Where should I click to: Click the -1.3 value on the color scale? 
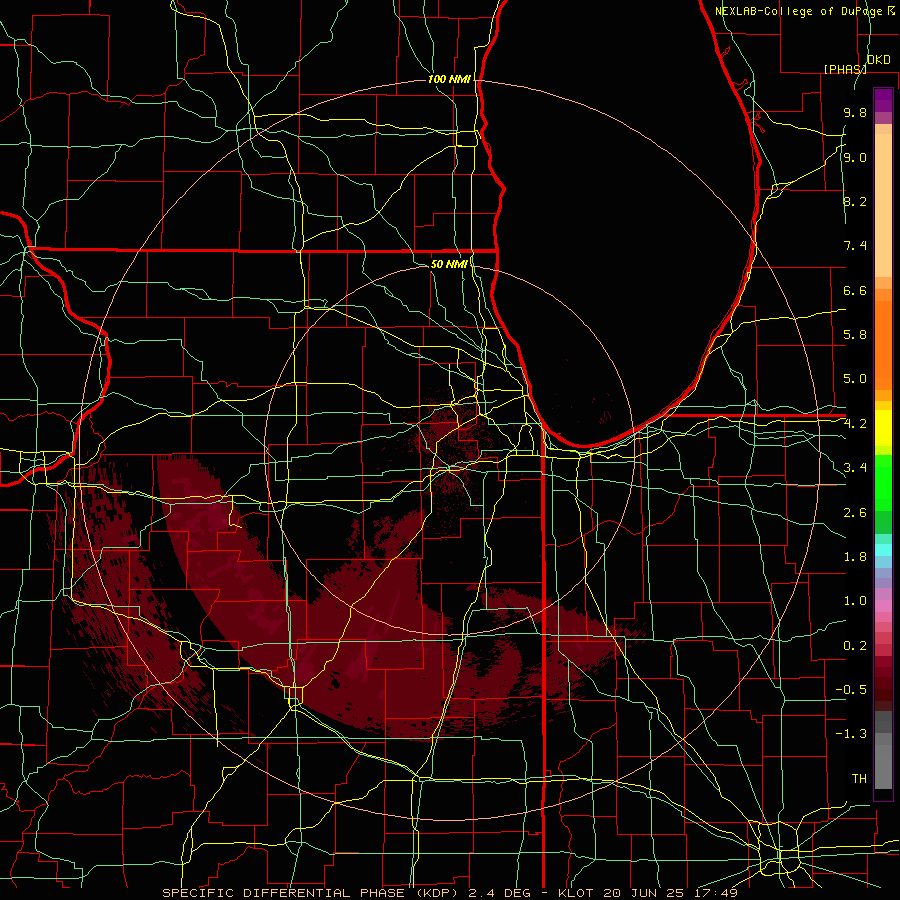point(851,734)
